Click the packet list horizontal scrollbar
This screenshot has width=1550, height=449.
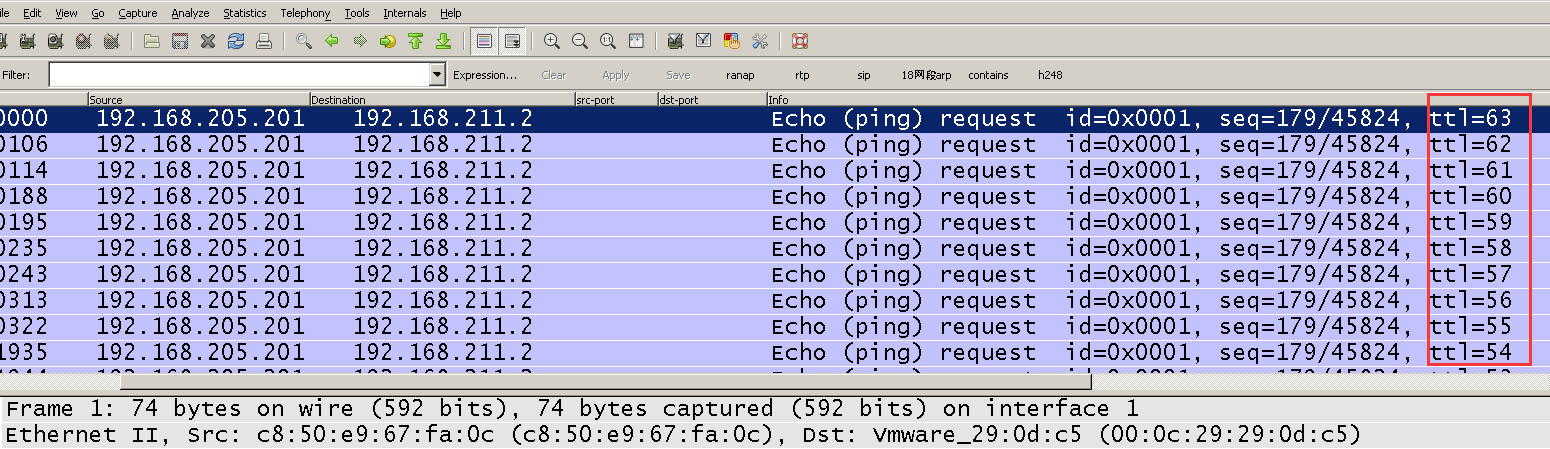tap(605, 381)
